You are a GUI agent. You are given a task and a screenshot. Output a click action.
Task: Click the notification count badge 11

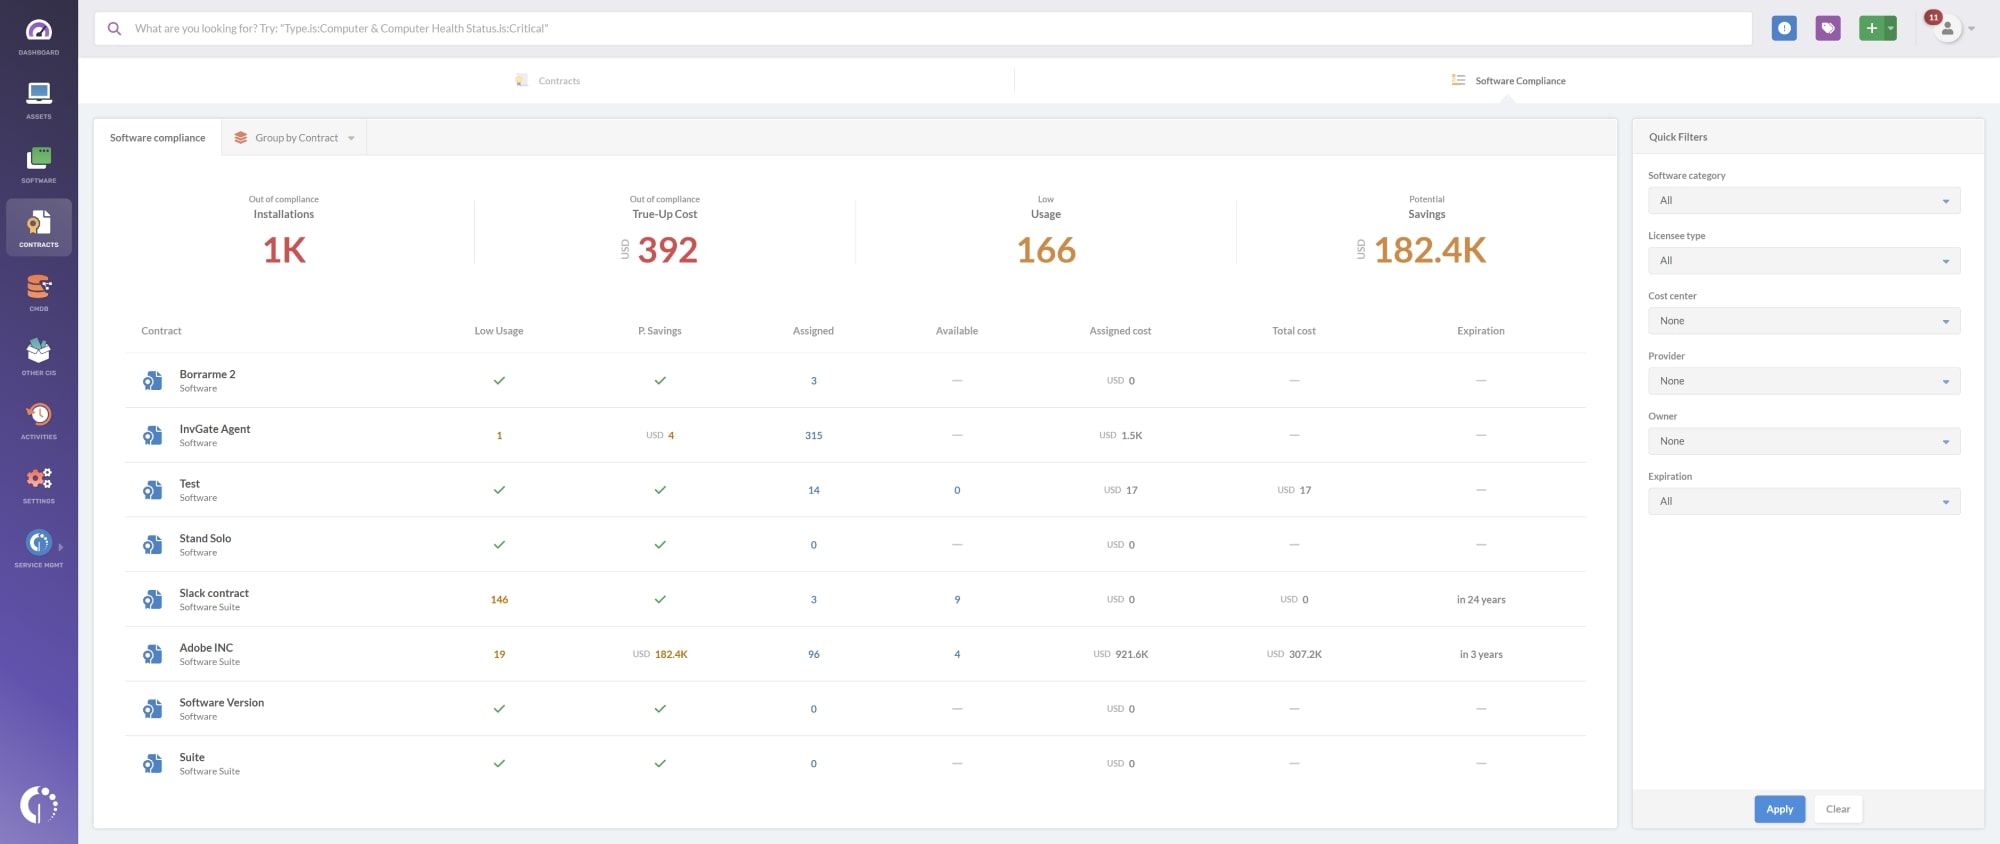pyautogui.click(x=1934, y=17)
